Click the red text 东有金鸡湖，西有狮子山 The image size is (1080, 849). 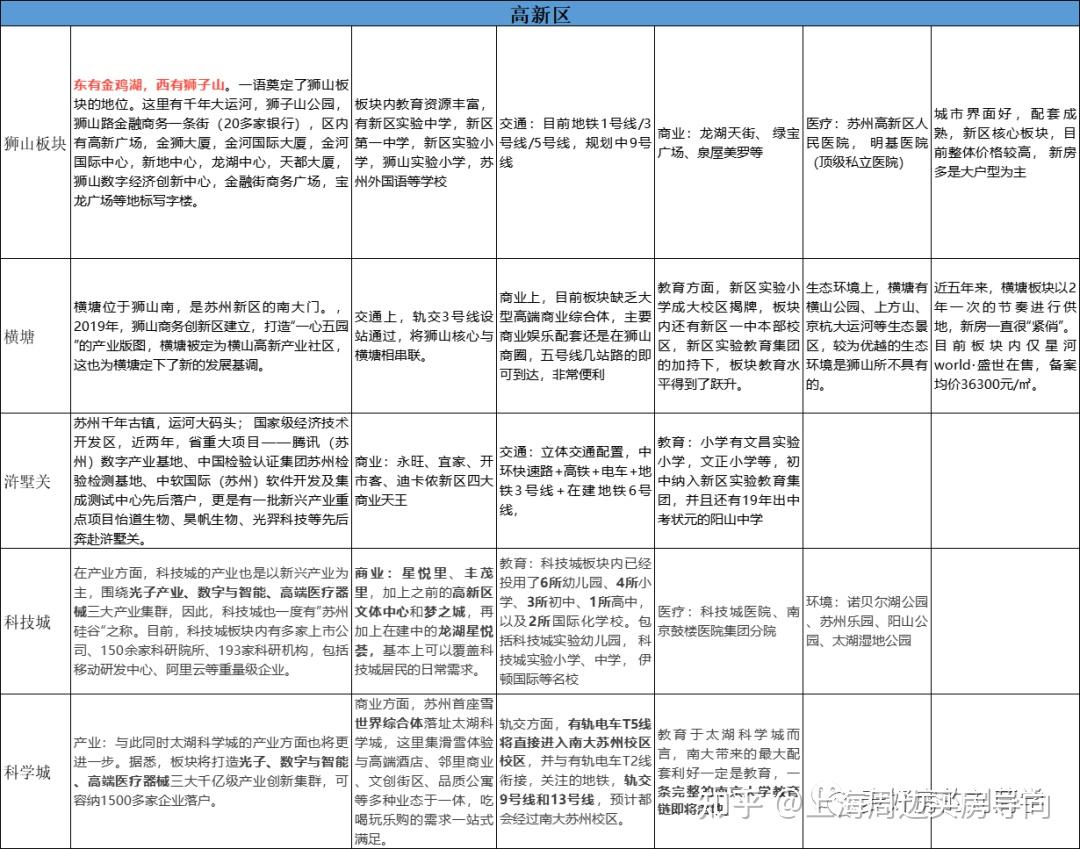coord(149,85)
